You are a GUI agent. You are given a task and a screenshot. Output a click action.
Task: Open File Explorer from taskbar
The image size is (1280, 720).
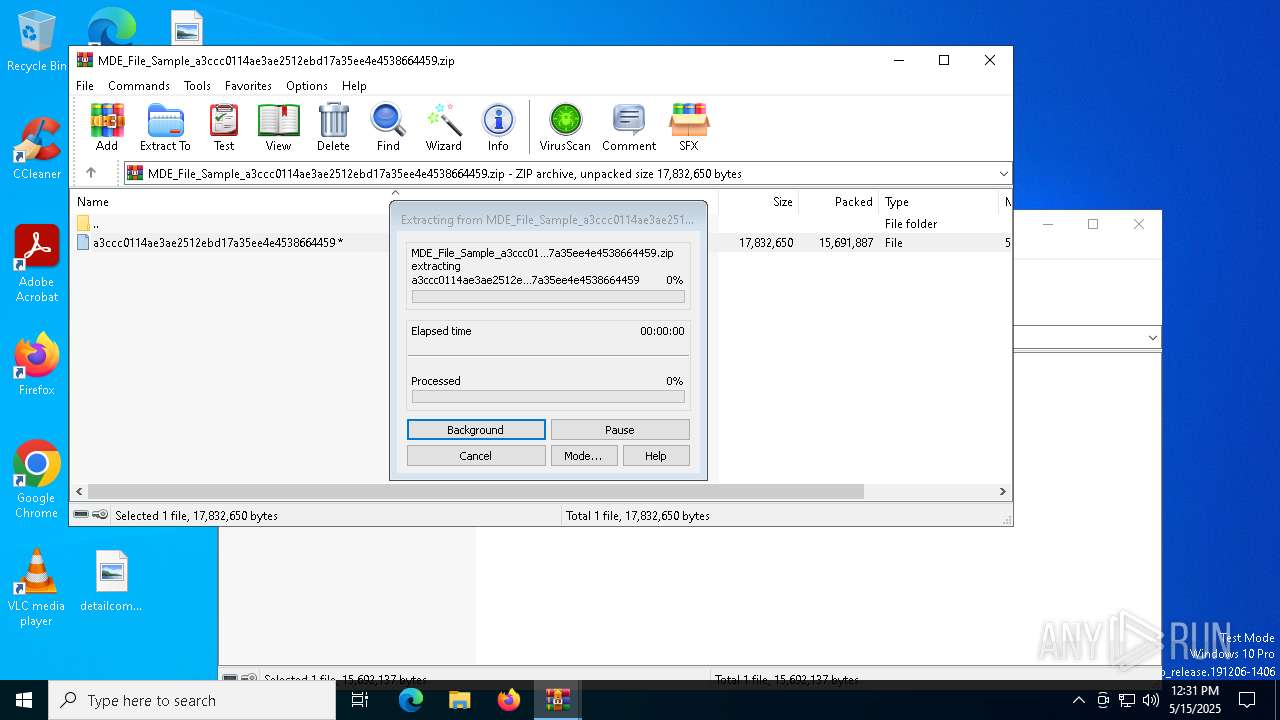point(459,700)
